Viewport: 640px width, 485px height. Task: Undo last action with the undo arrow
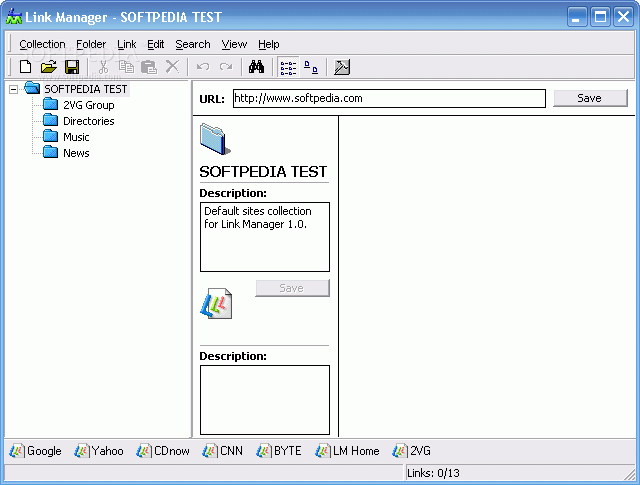pos(203,67)
